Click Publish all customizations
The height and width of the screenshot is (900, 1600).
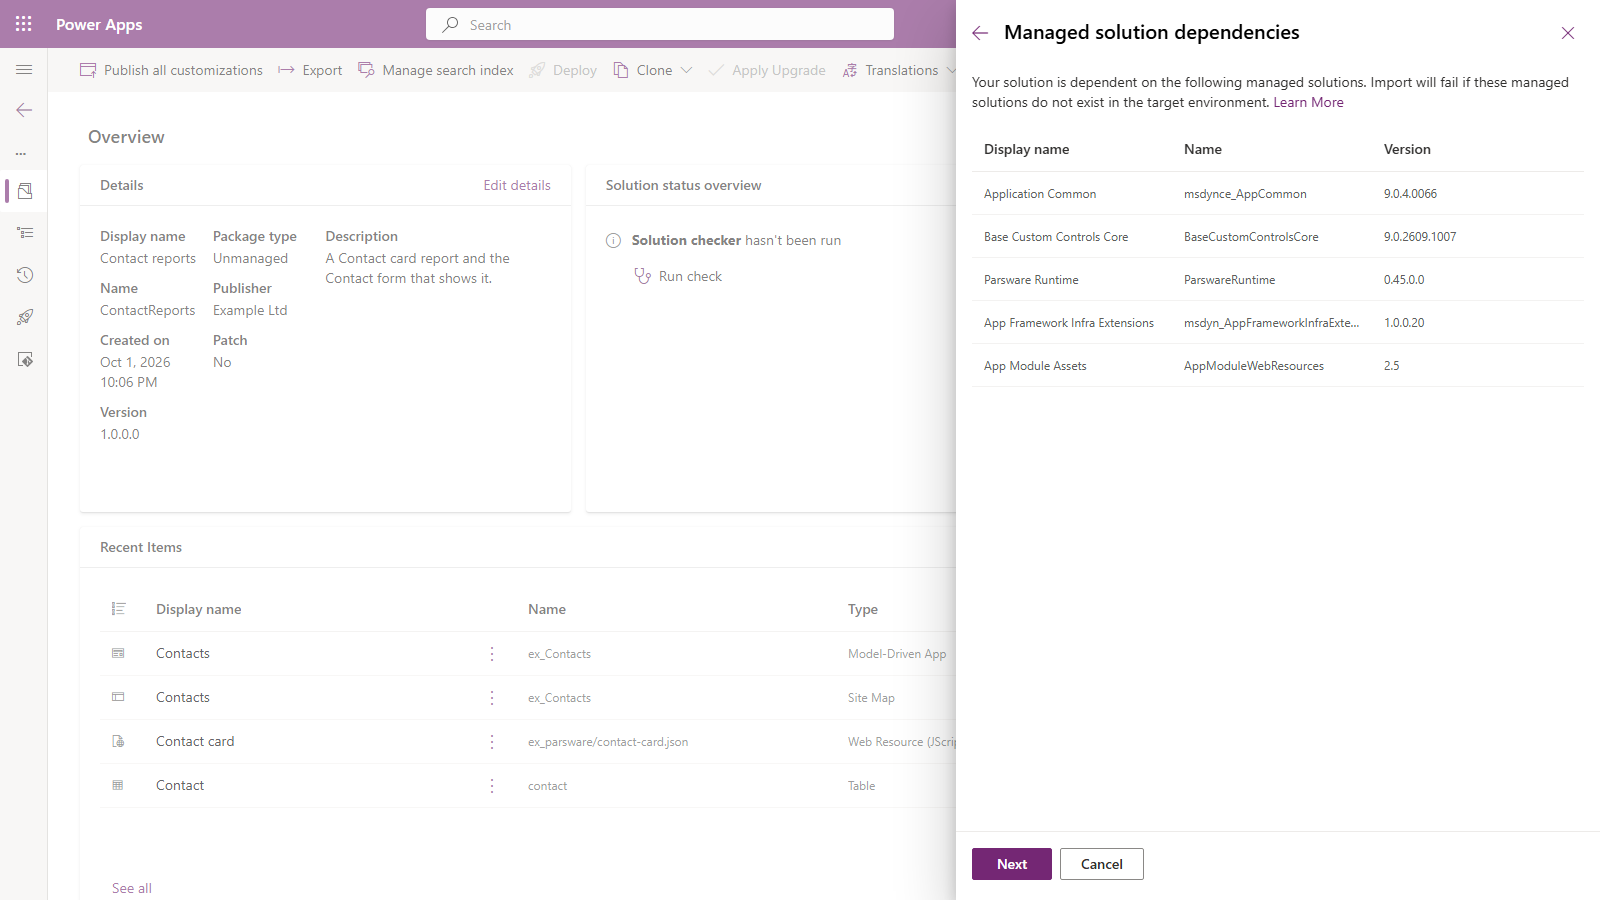coord(171,70)
